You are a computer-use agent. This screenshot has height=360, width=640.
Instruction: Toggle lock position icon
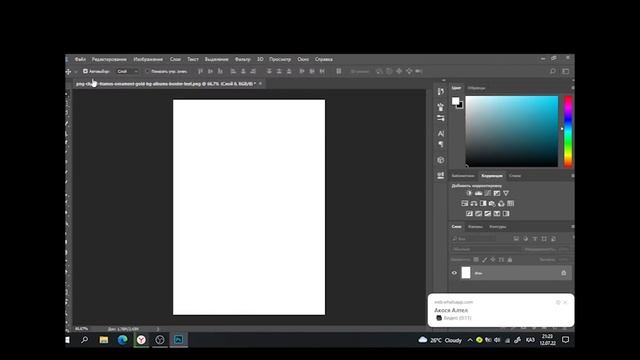tap(493, 260)
